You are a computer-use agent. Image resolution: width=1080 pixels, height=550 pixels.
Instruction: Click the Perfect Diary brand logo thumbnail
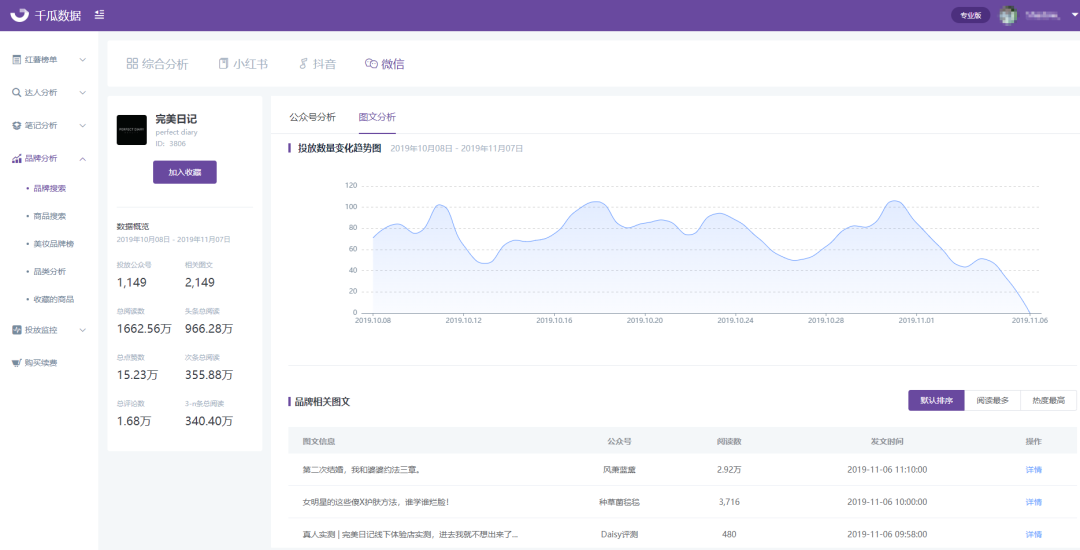click(132, 130)
